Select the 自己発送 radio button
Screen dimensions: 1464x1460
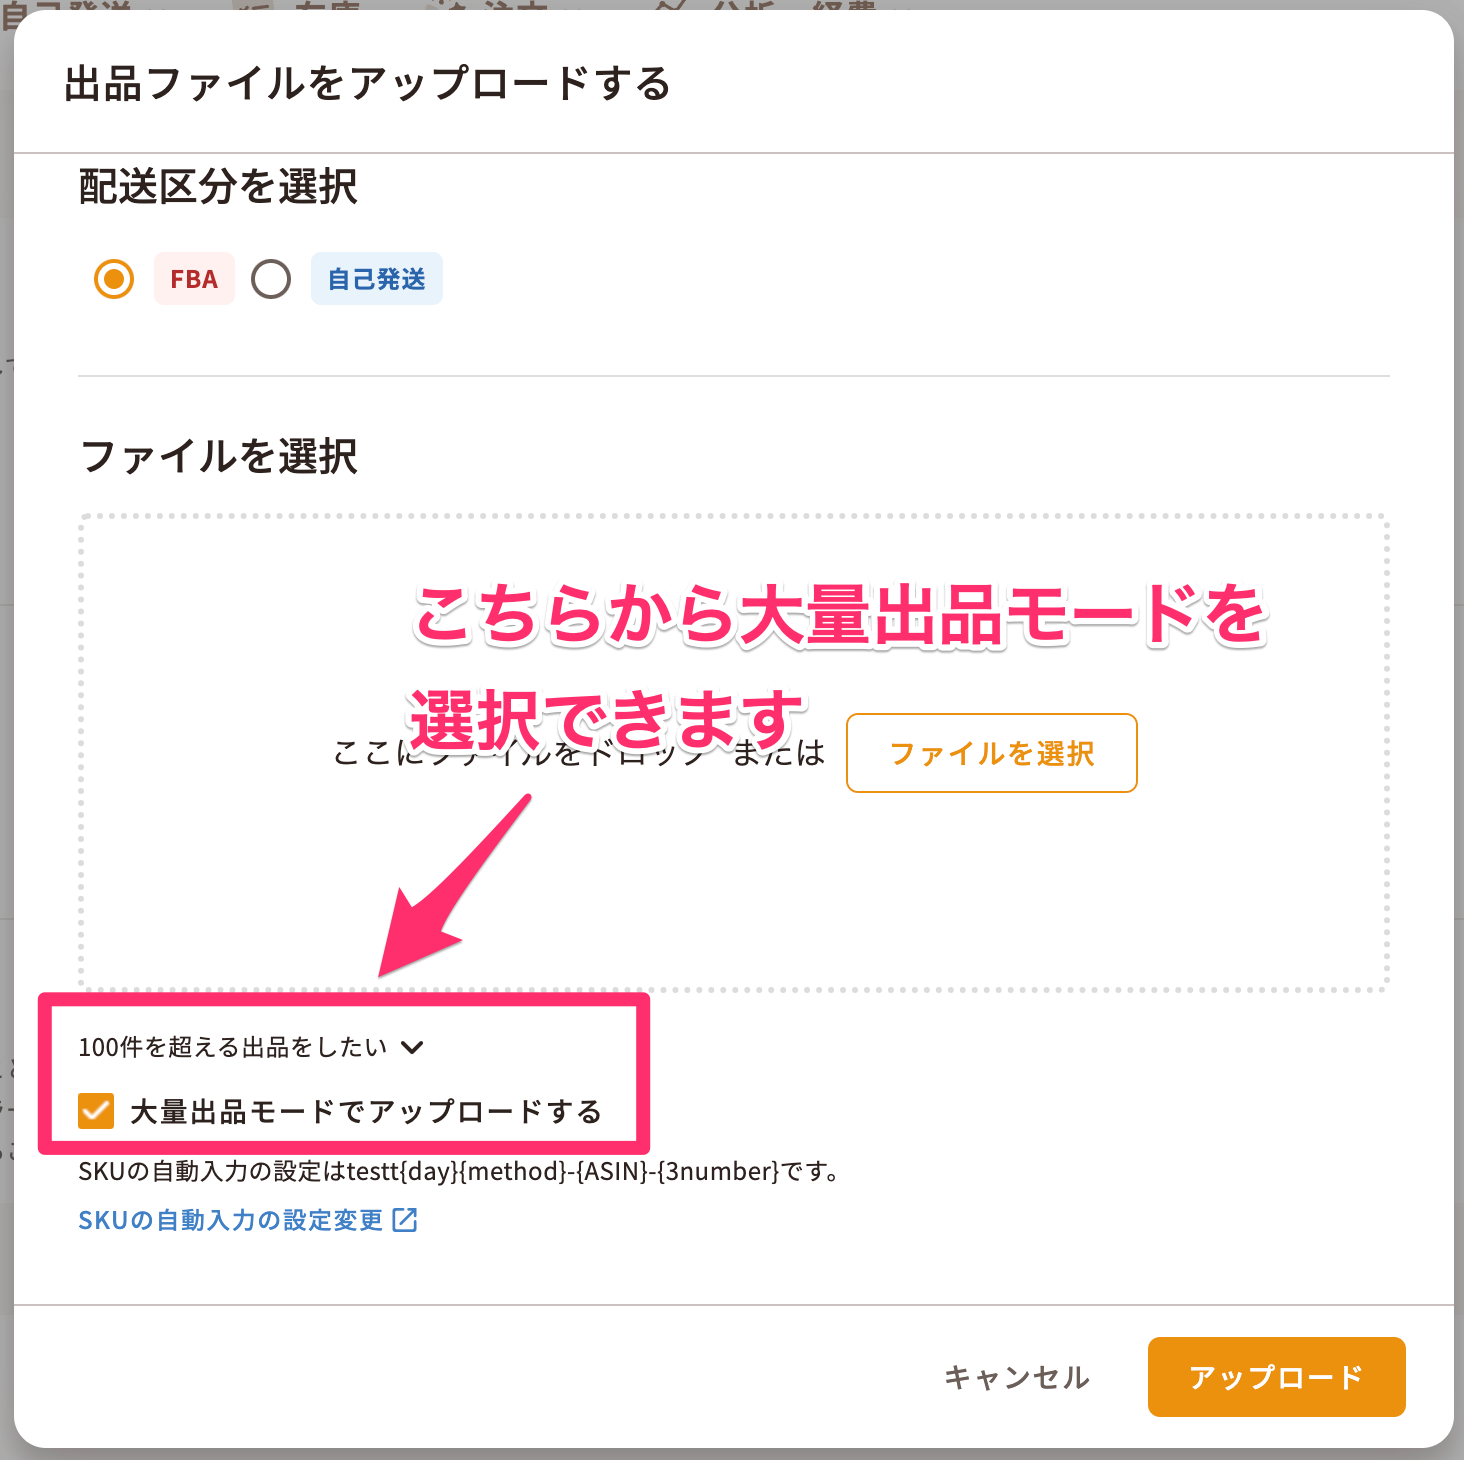[271, 279]
